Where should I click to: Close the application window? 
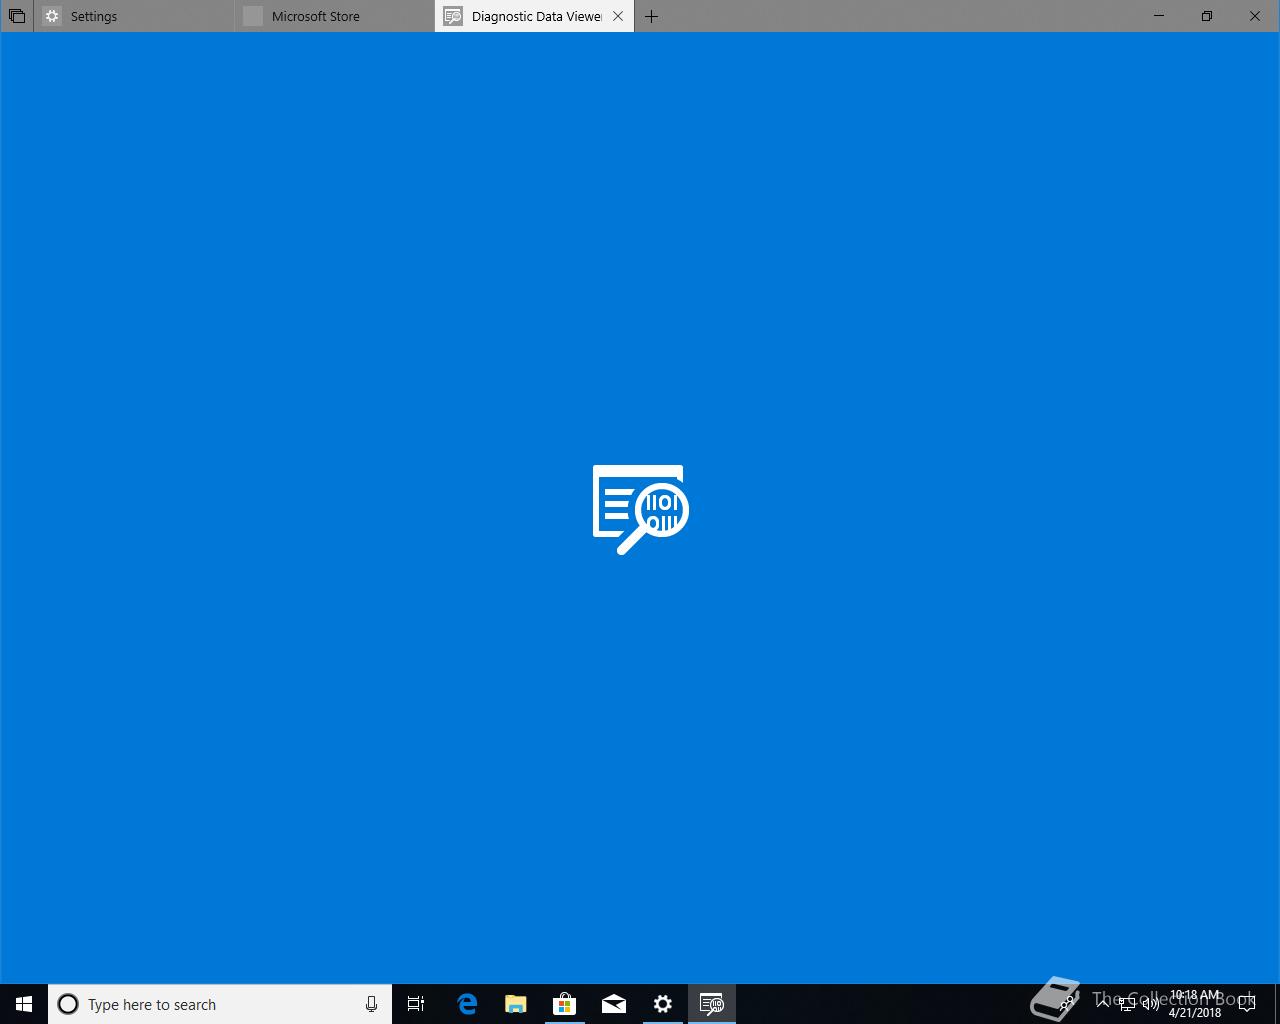(x=1255, y=16)
